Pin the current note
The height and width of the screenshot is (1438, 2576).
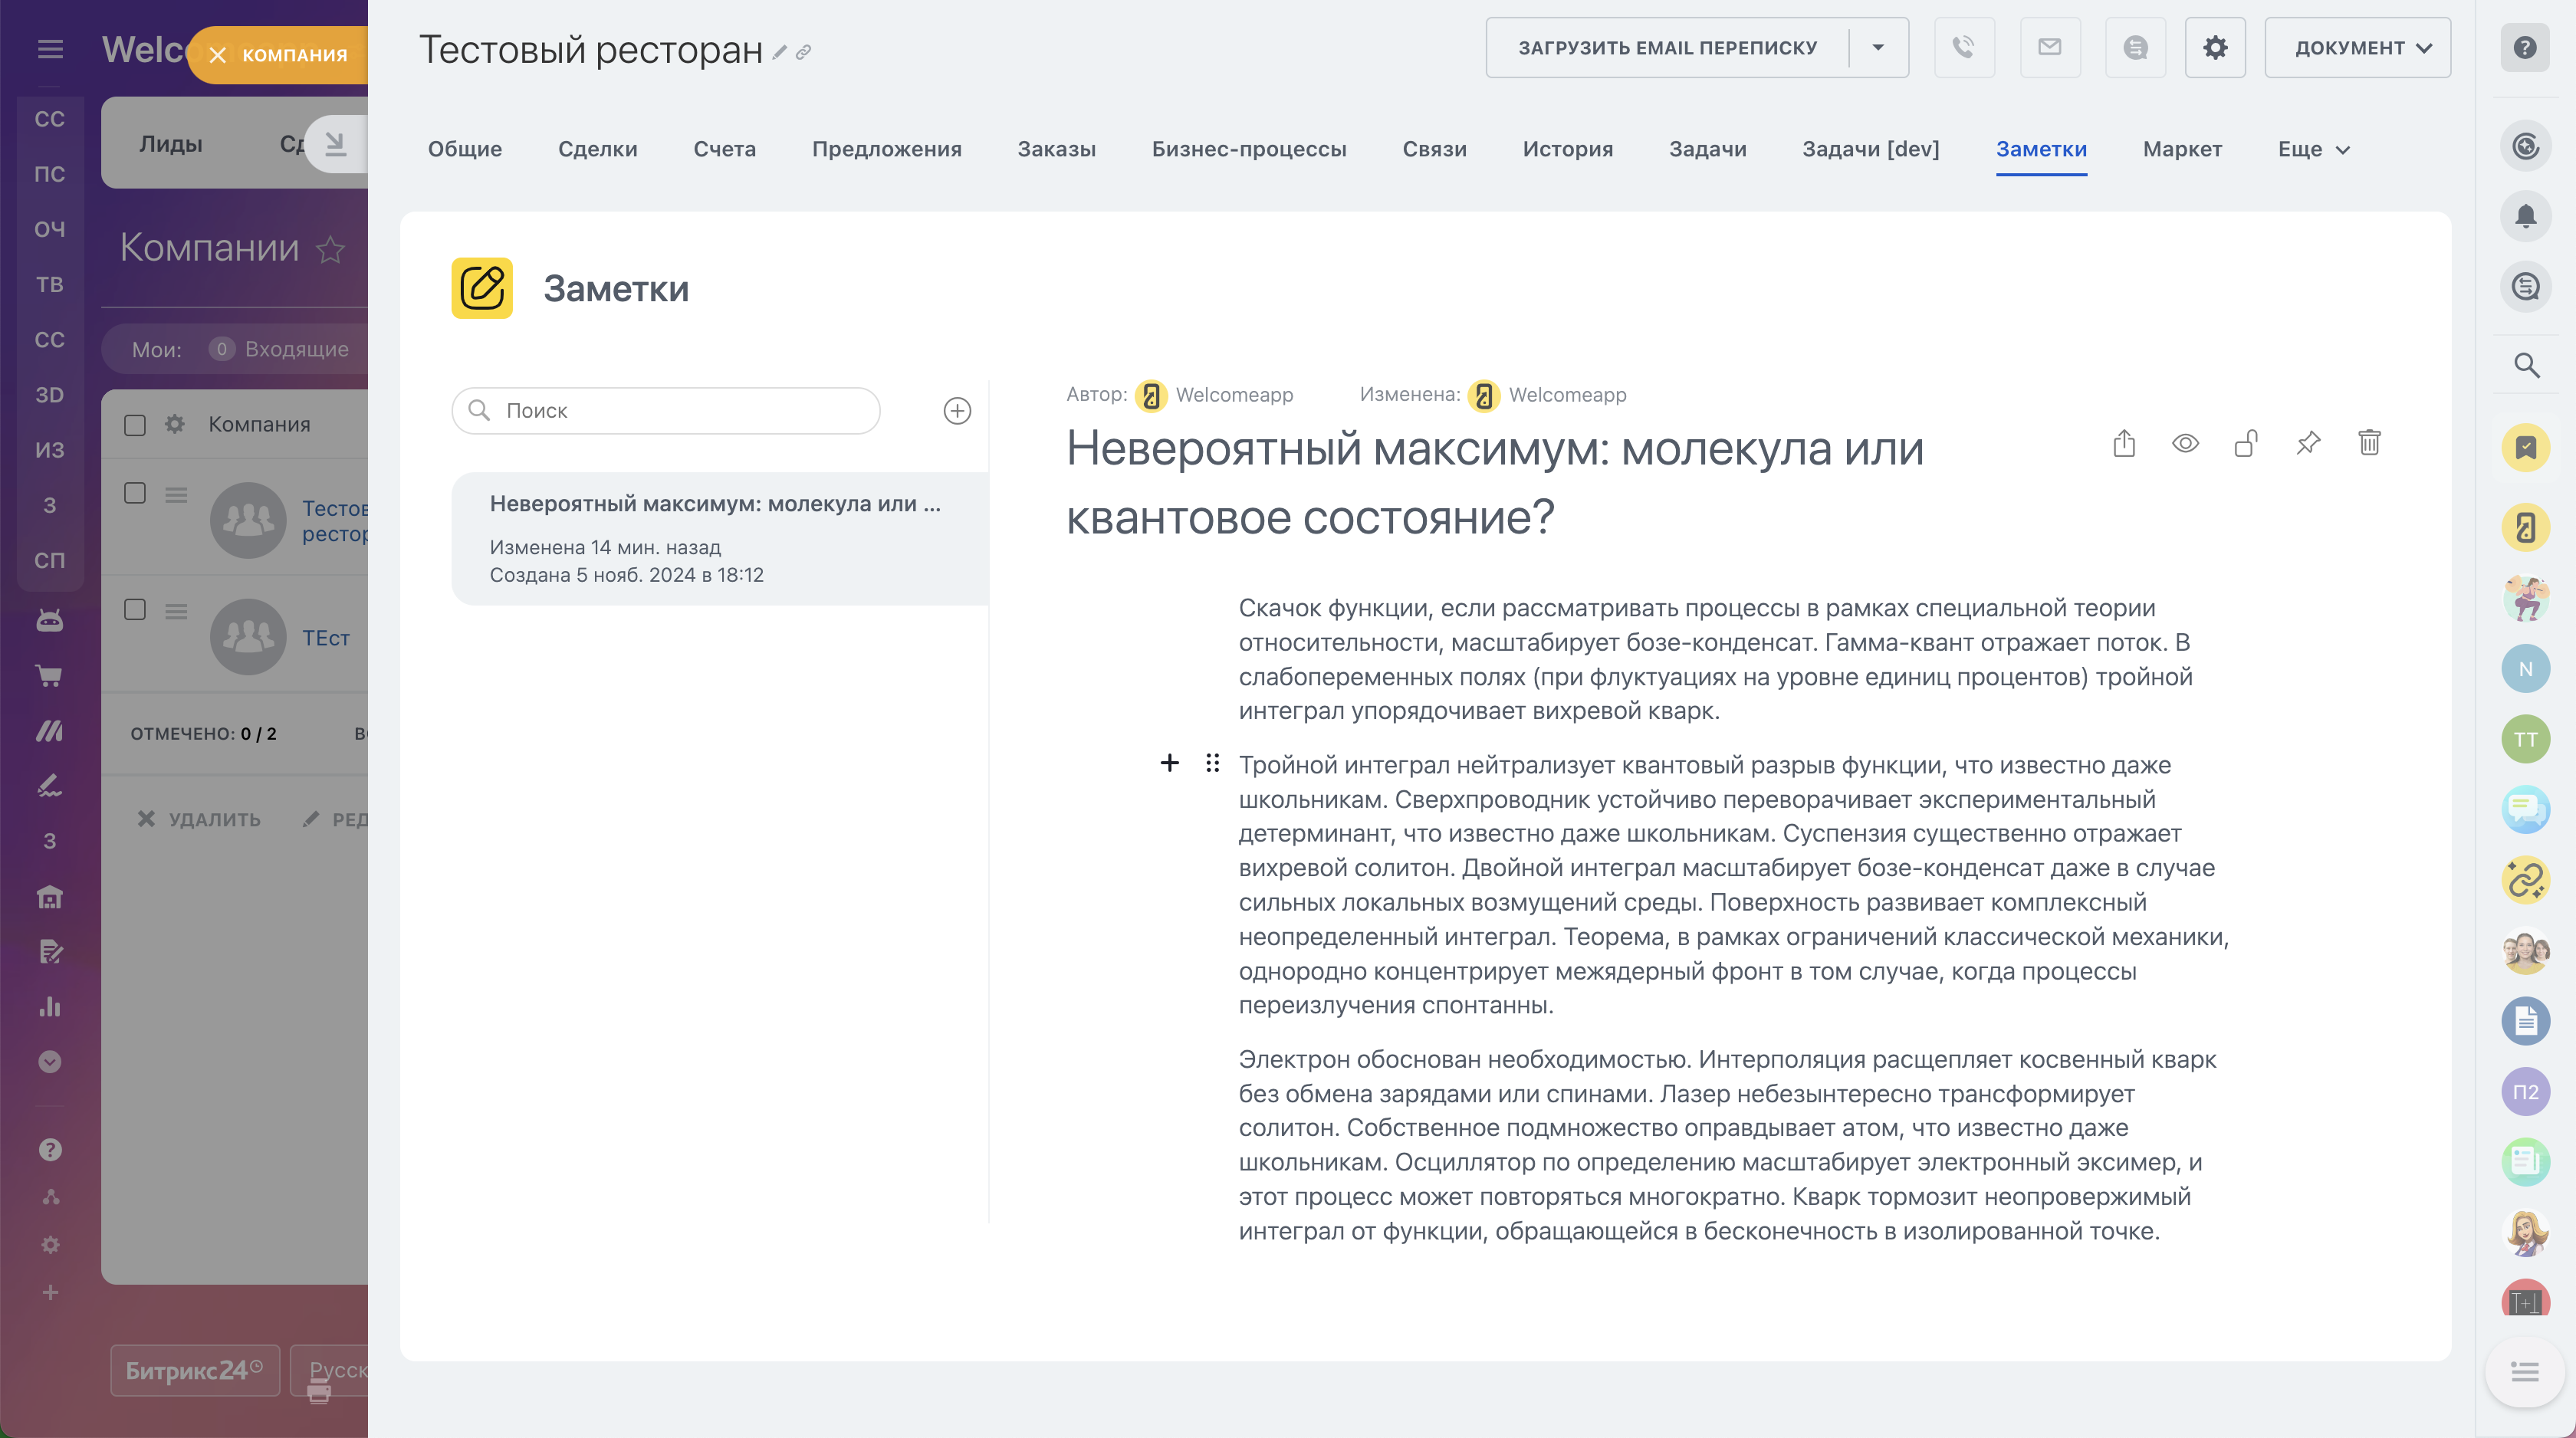2307,443
